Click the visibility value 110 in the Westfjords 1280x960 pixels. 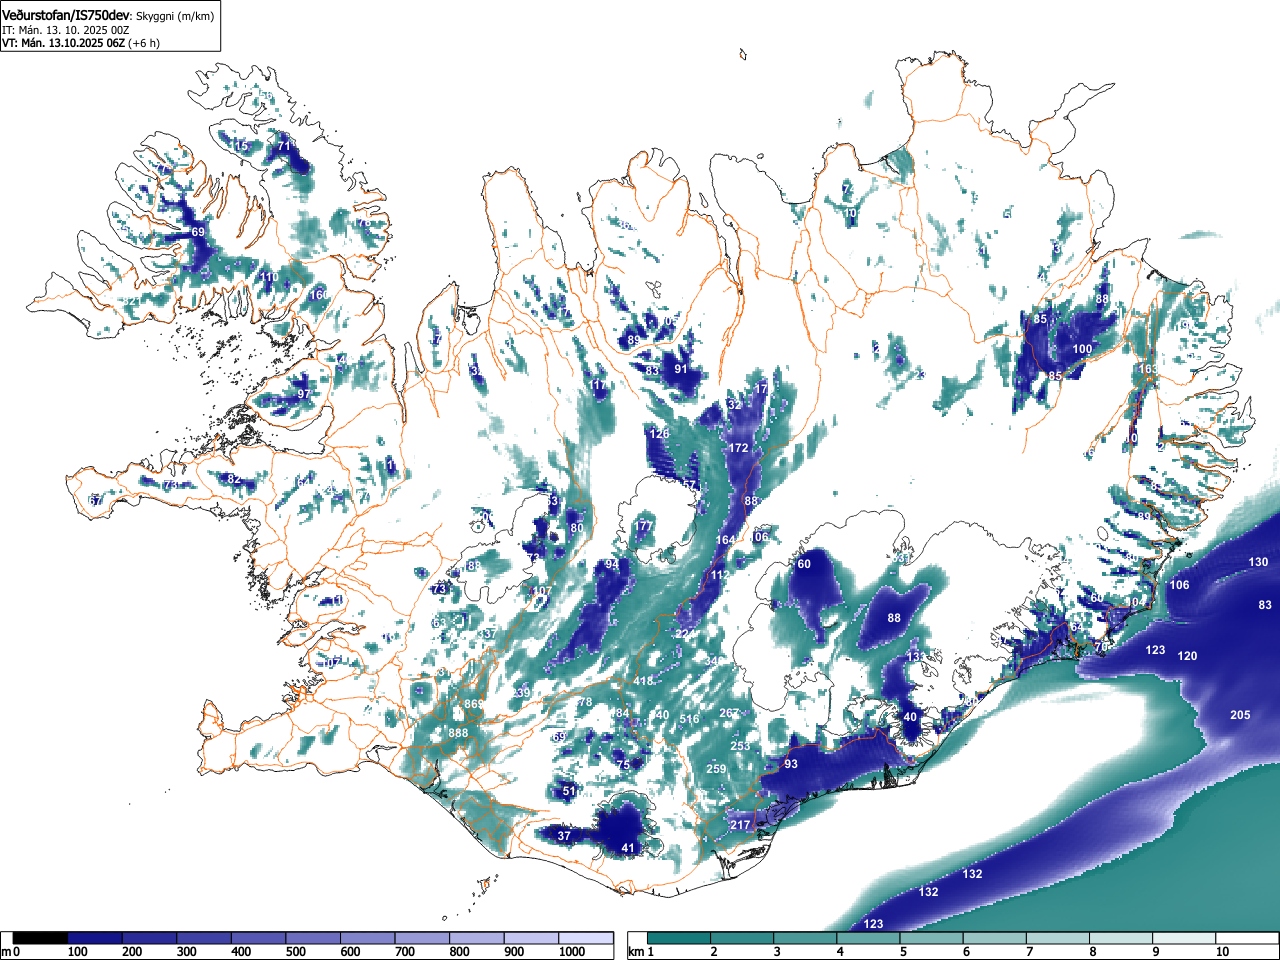pos(269,277)
